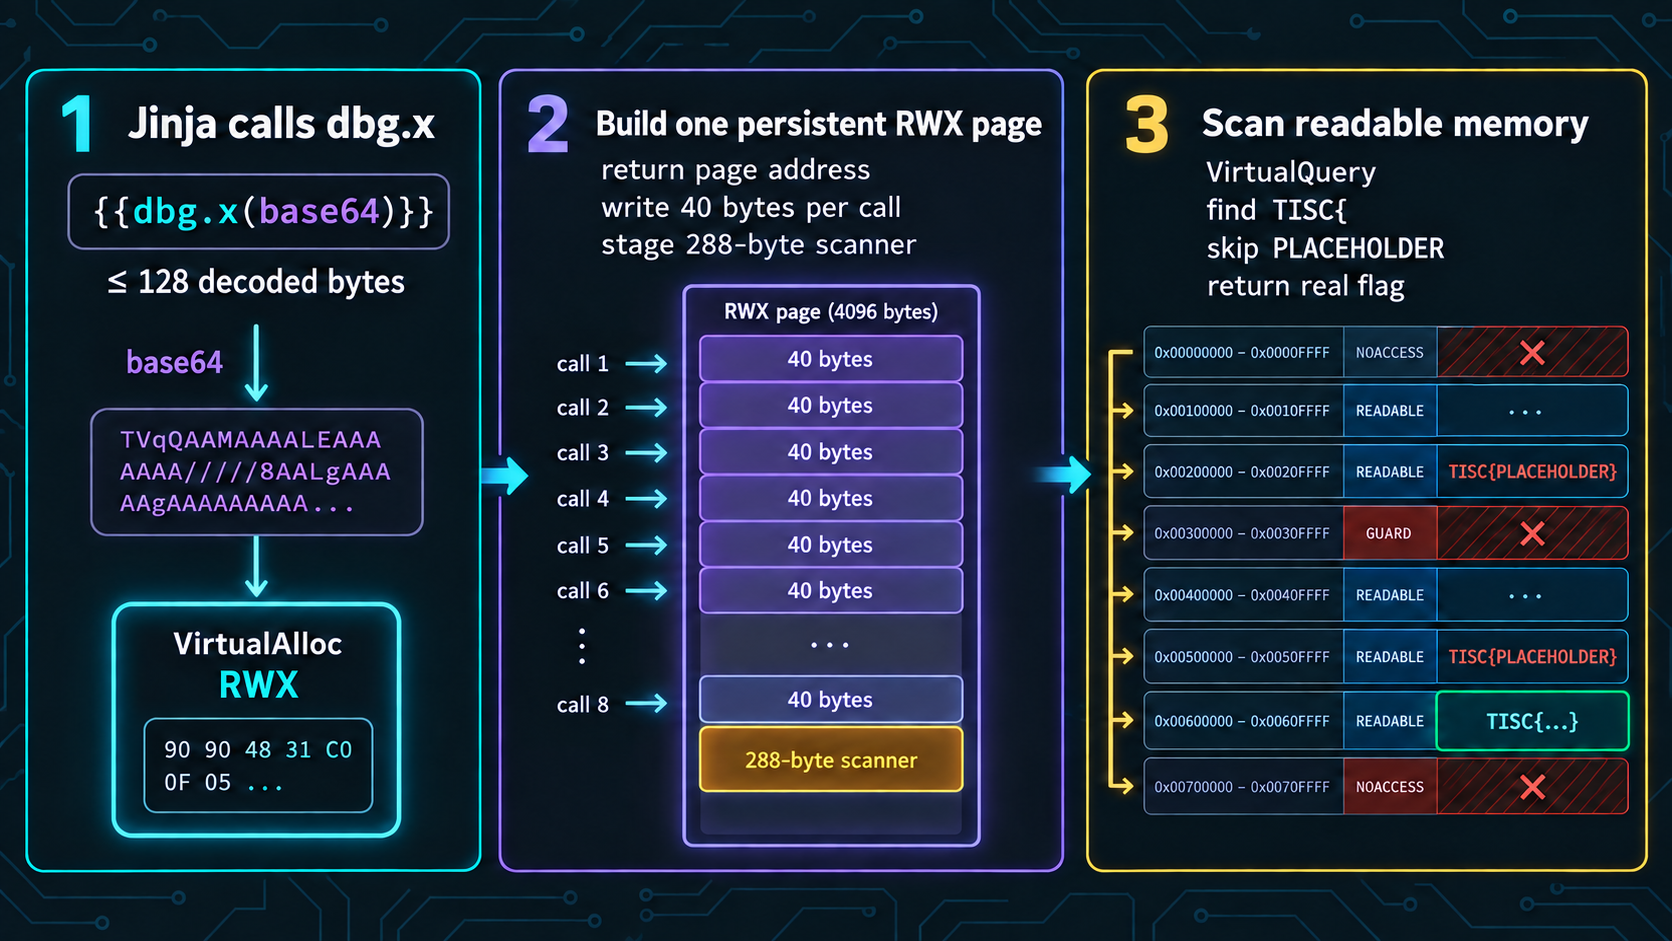This screenshot has width=1672, height=941.
Task: Click the NOACCESS tag in the 0x00000000 row
Action: click(x=1390, y=352)
